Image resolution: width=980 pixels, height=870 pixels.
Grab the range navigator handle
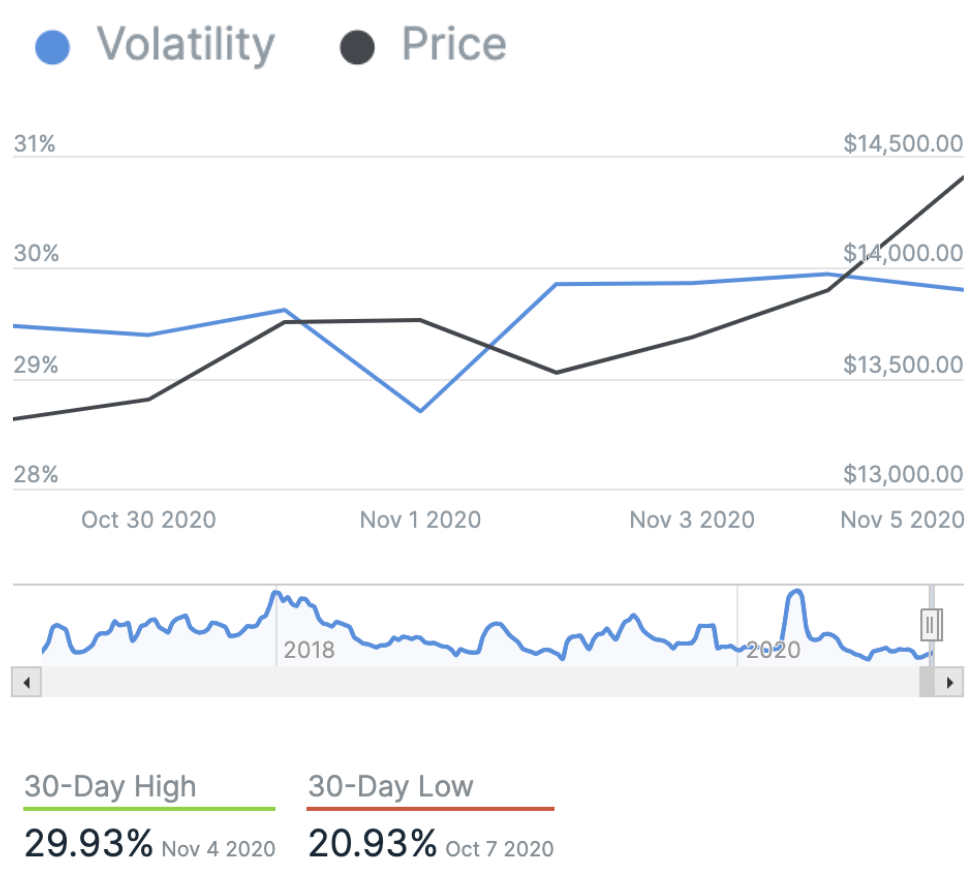931,625
